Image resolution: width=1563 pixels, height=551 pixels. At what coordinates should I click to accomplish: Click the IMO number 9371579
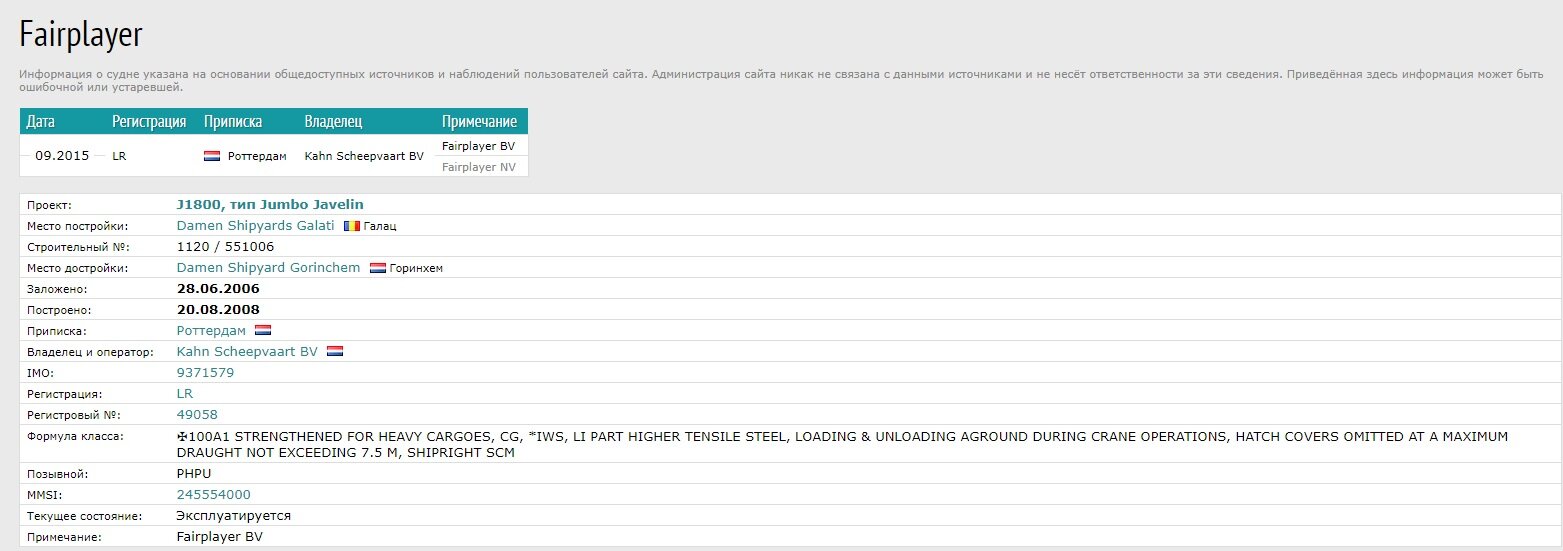coord(205,373)
